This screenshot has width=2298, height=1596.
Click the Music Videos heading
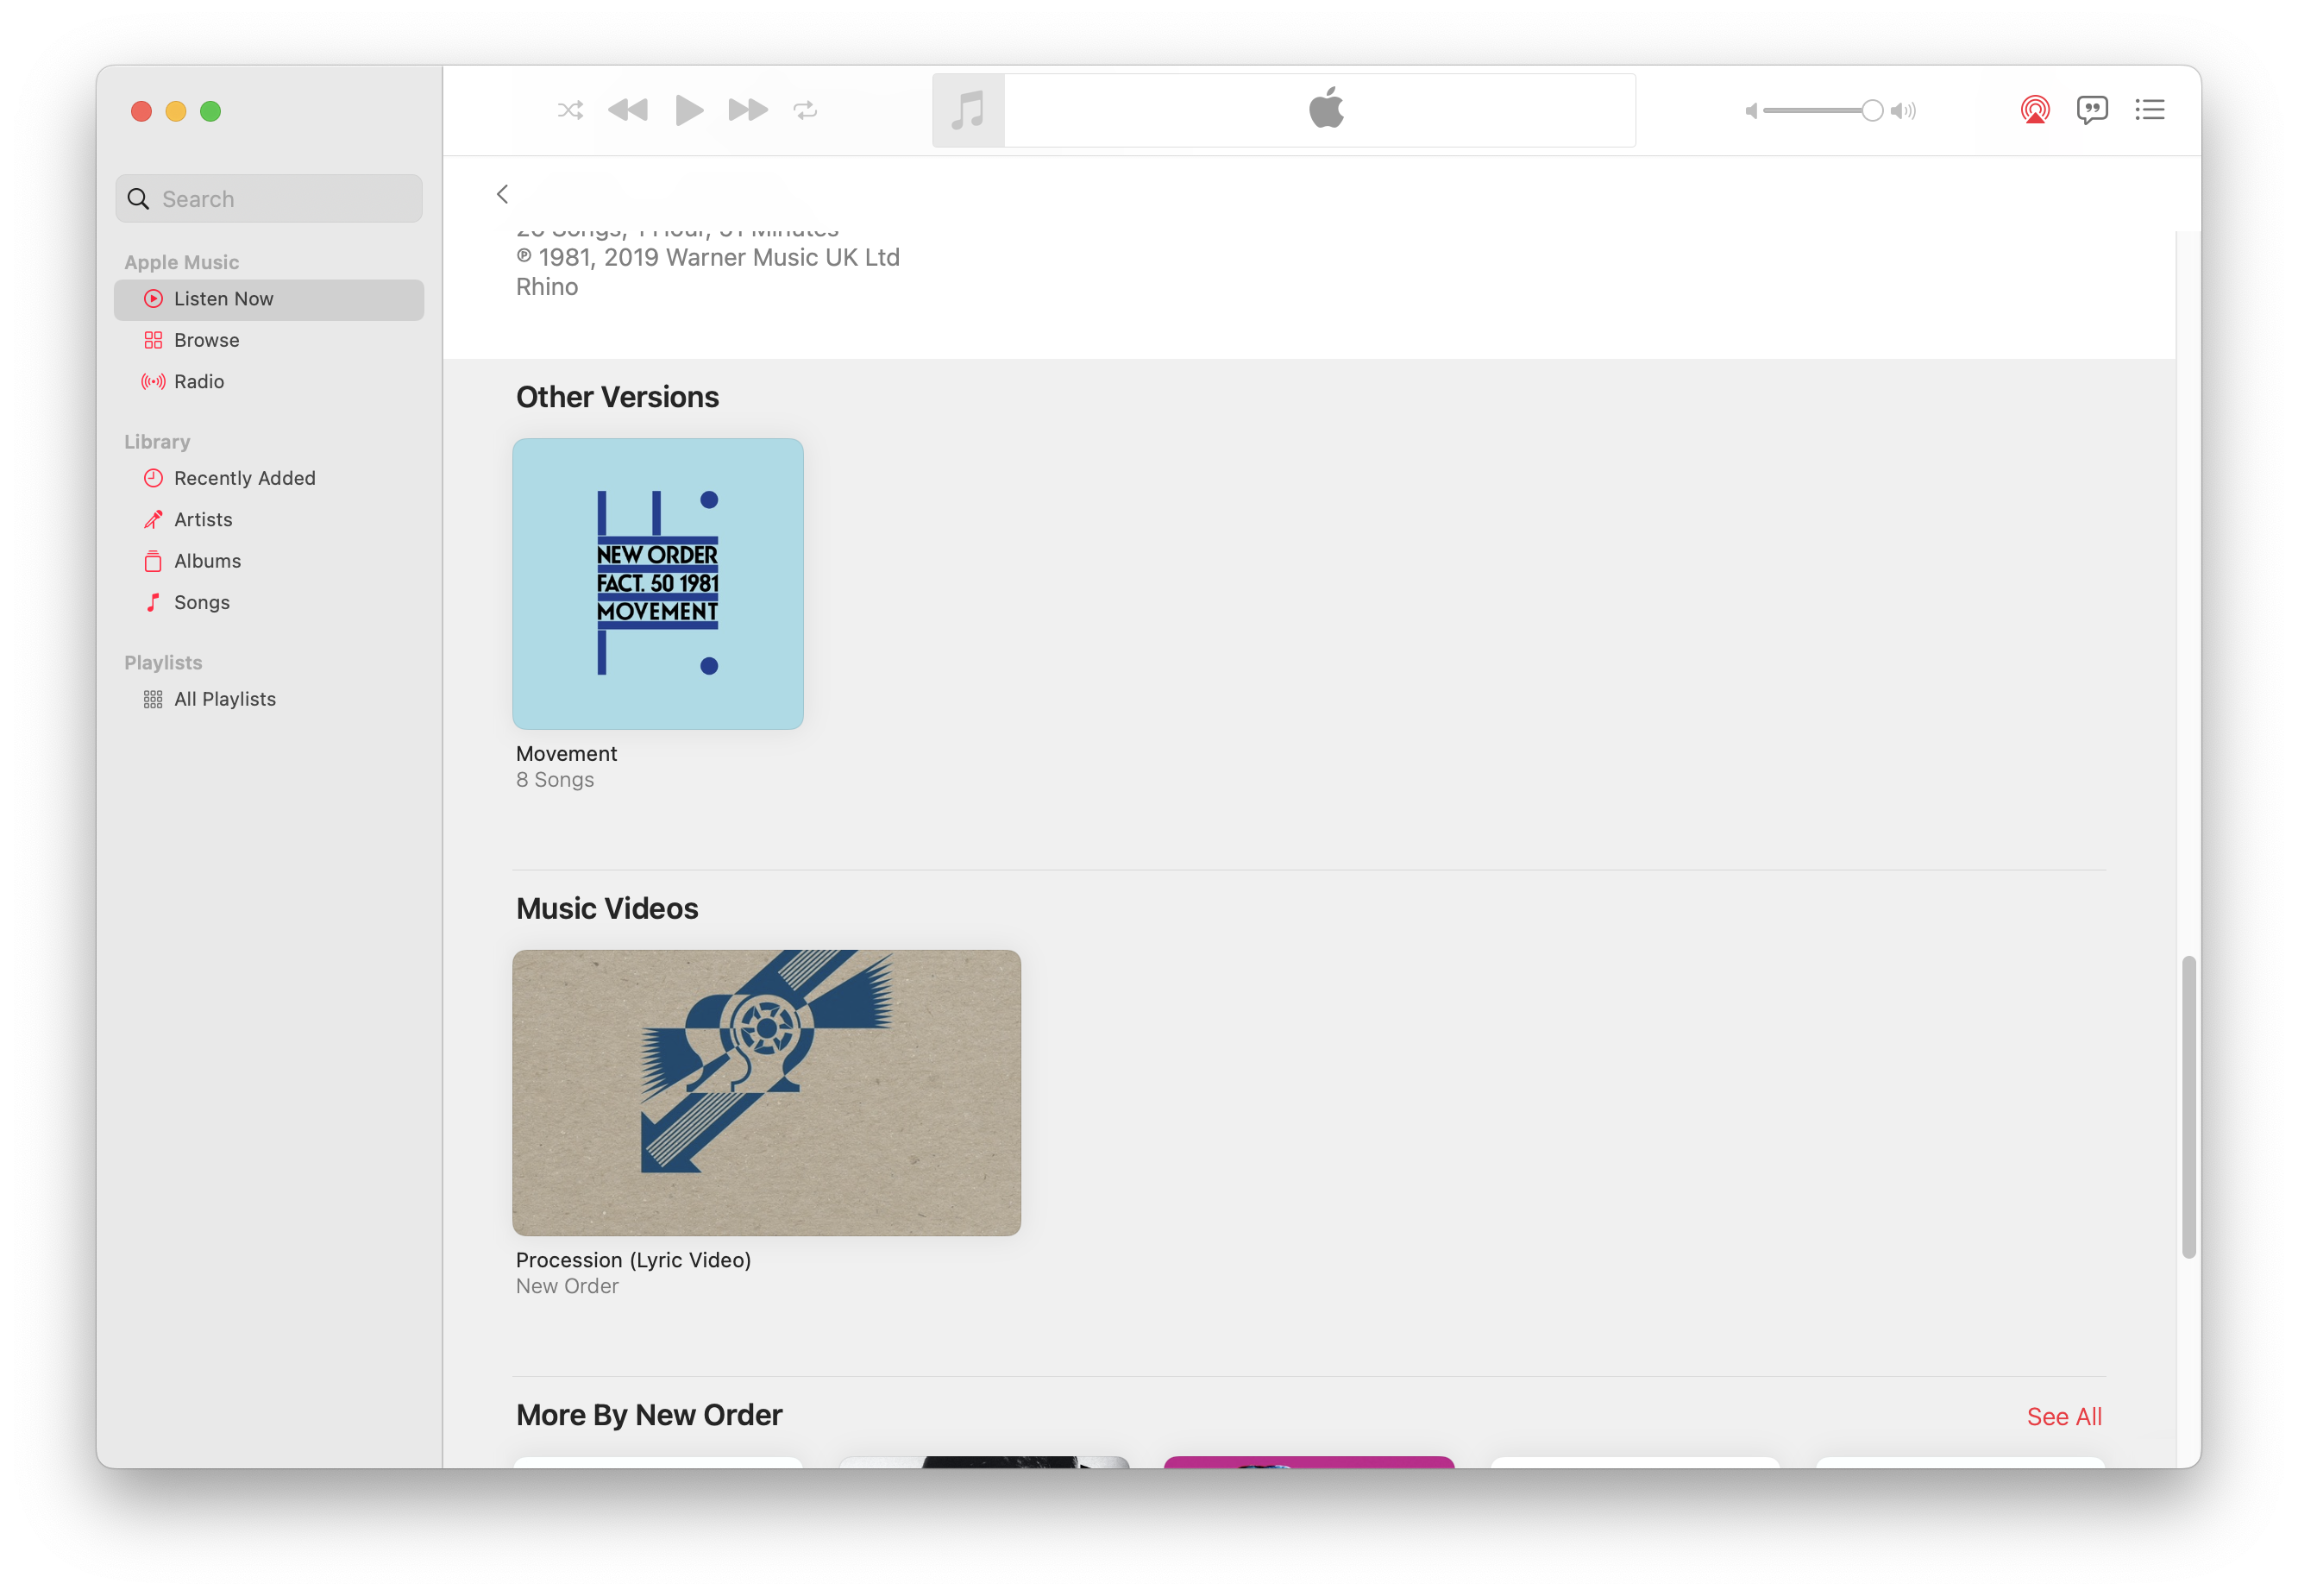pyautogui.click(x=607, y=909)
